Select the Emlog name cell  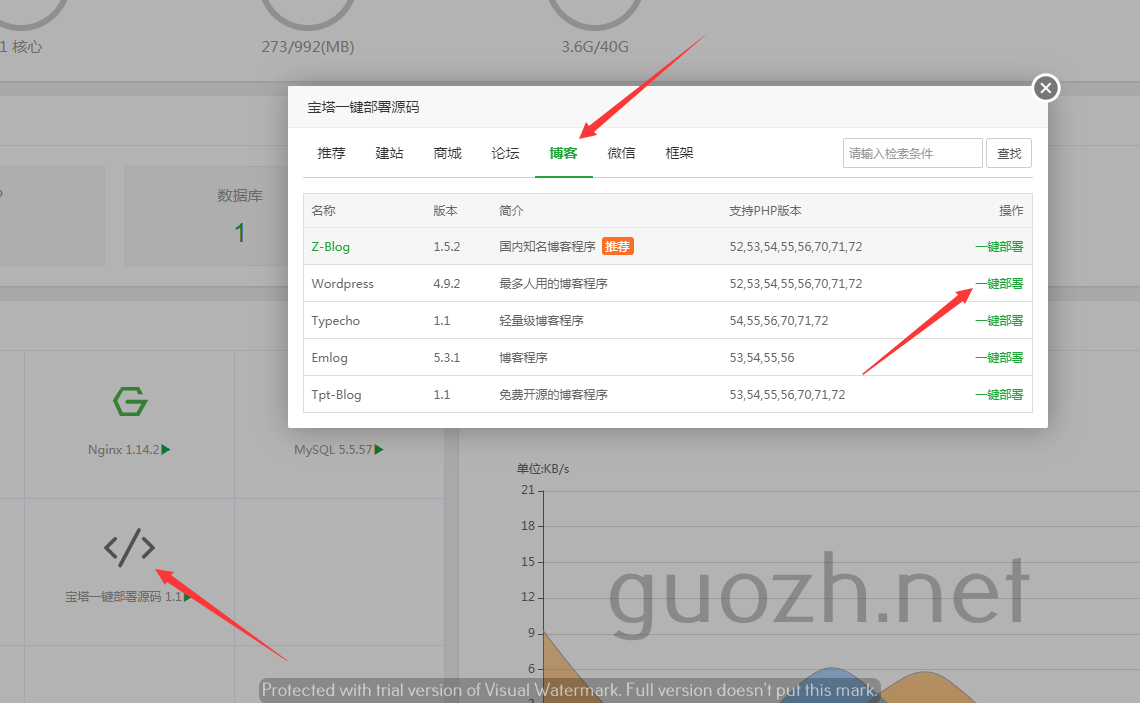(329, 358)
